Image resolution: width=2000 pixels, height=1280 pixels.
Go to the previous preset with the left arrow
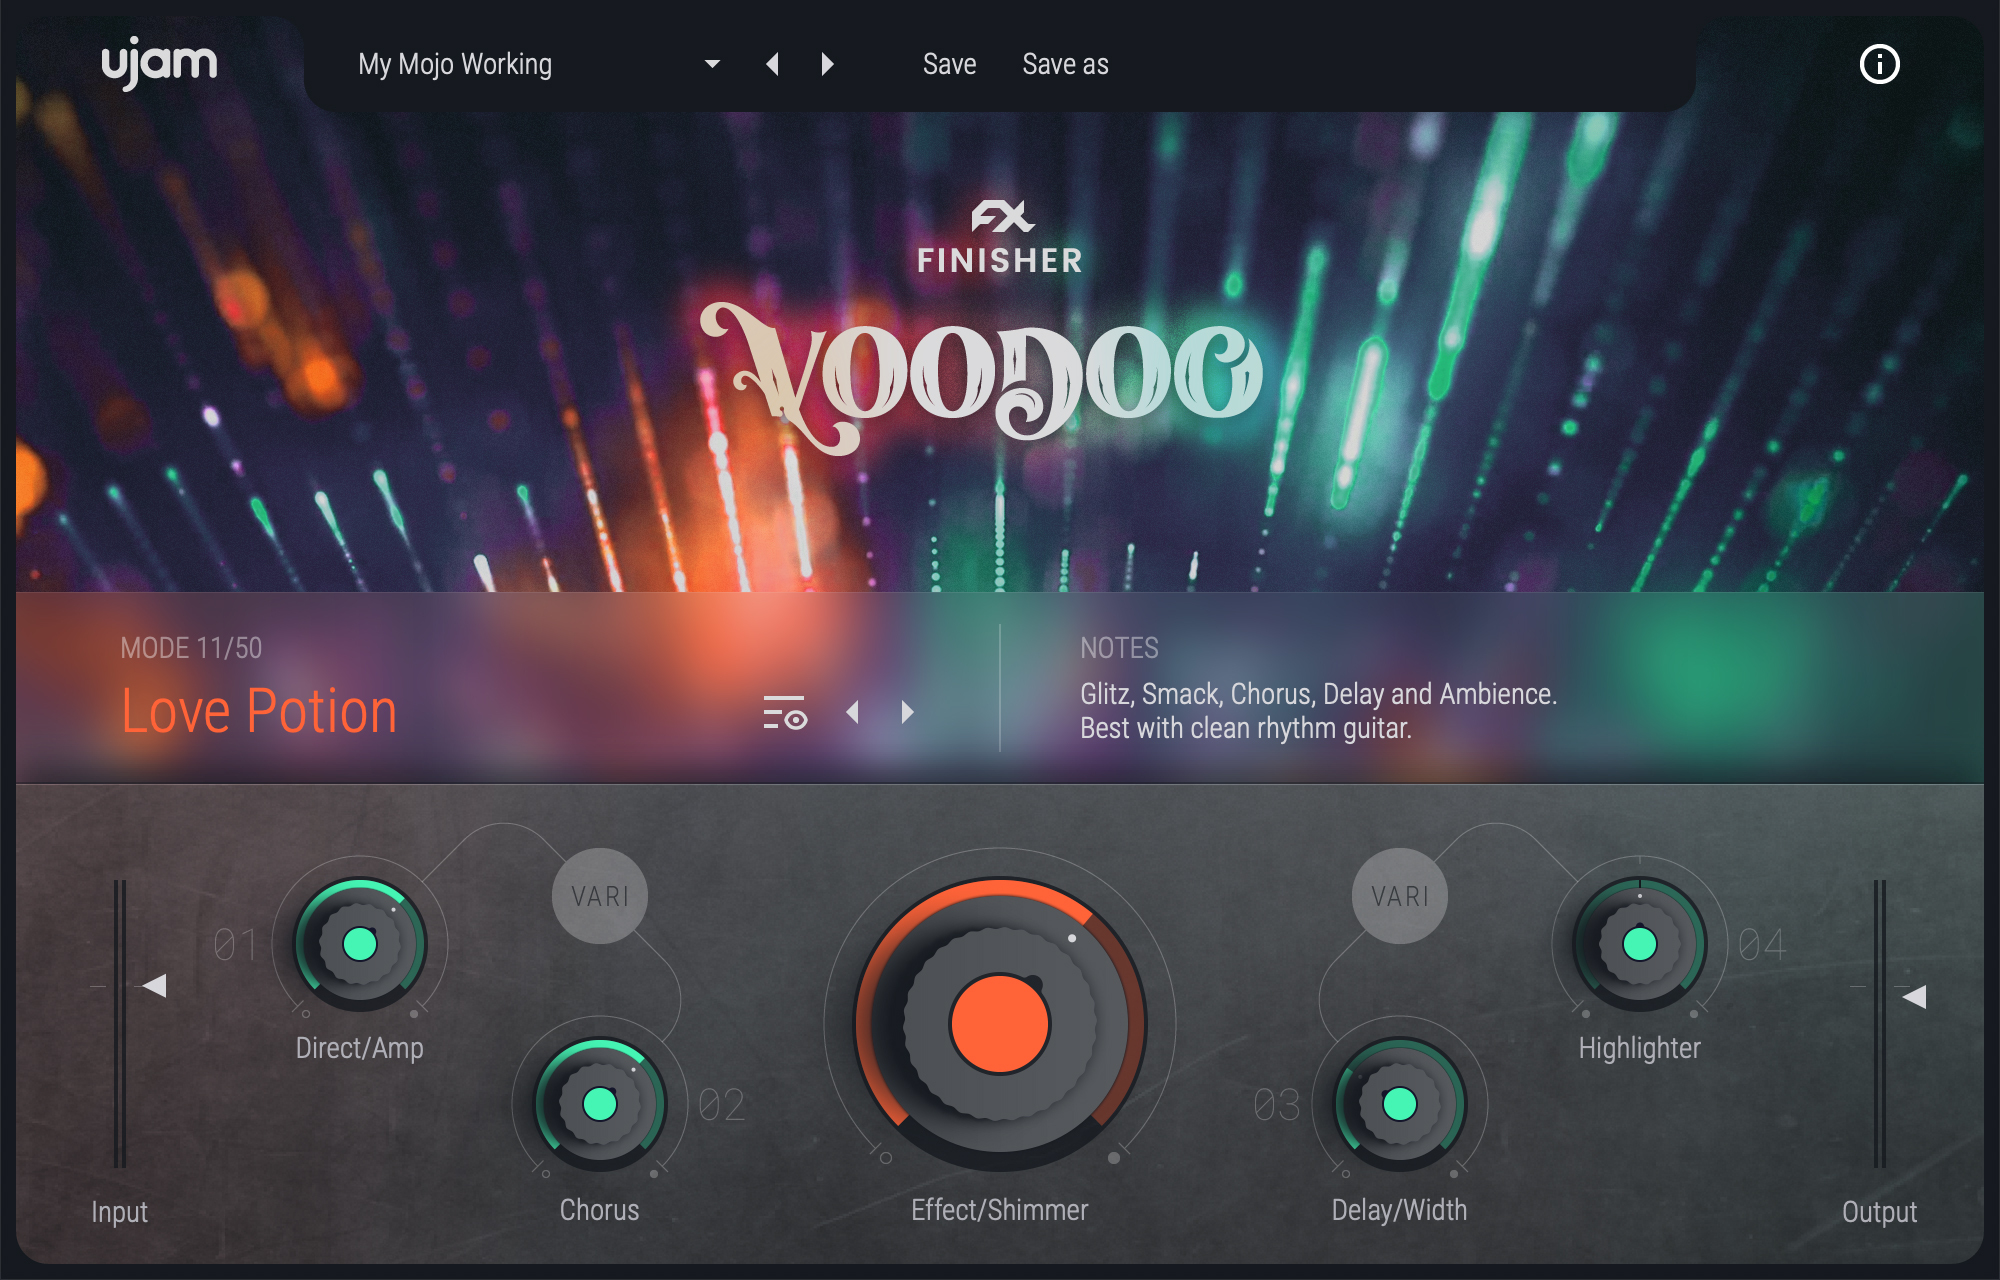772,64
